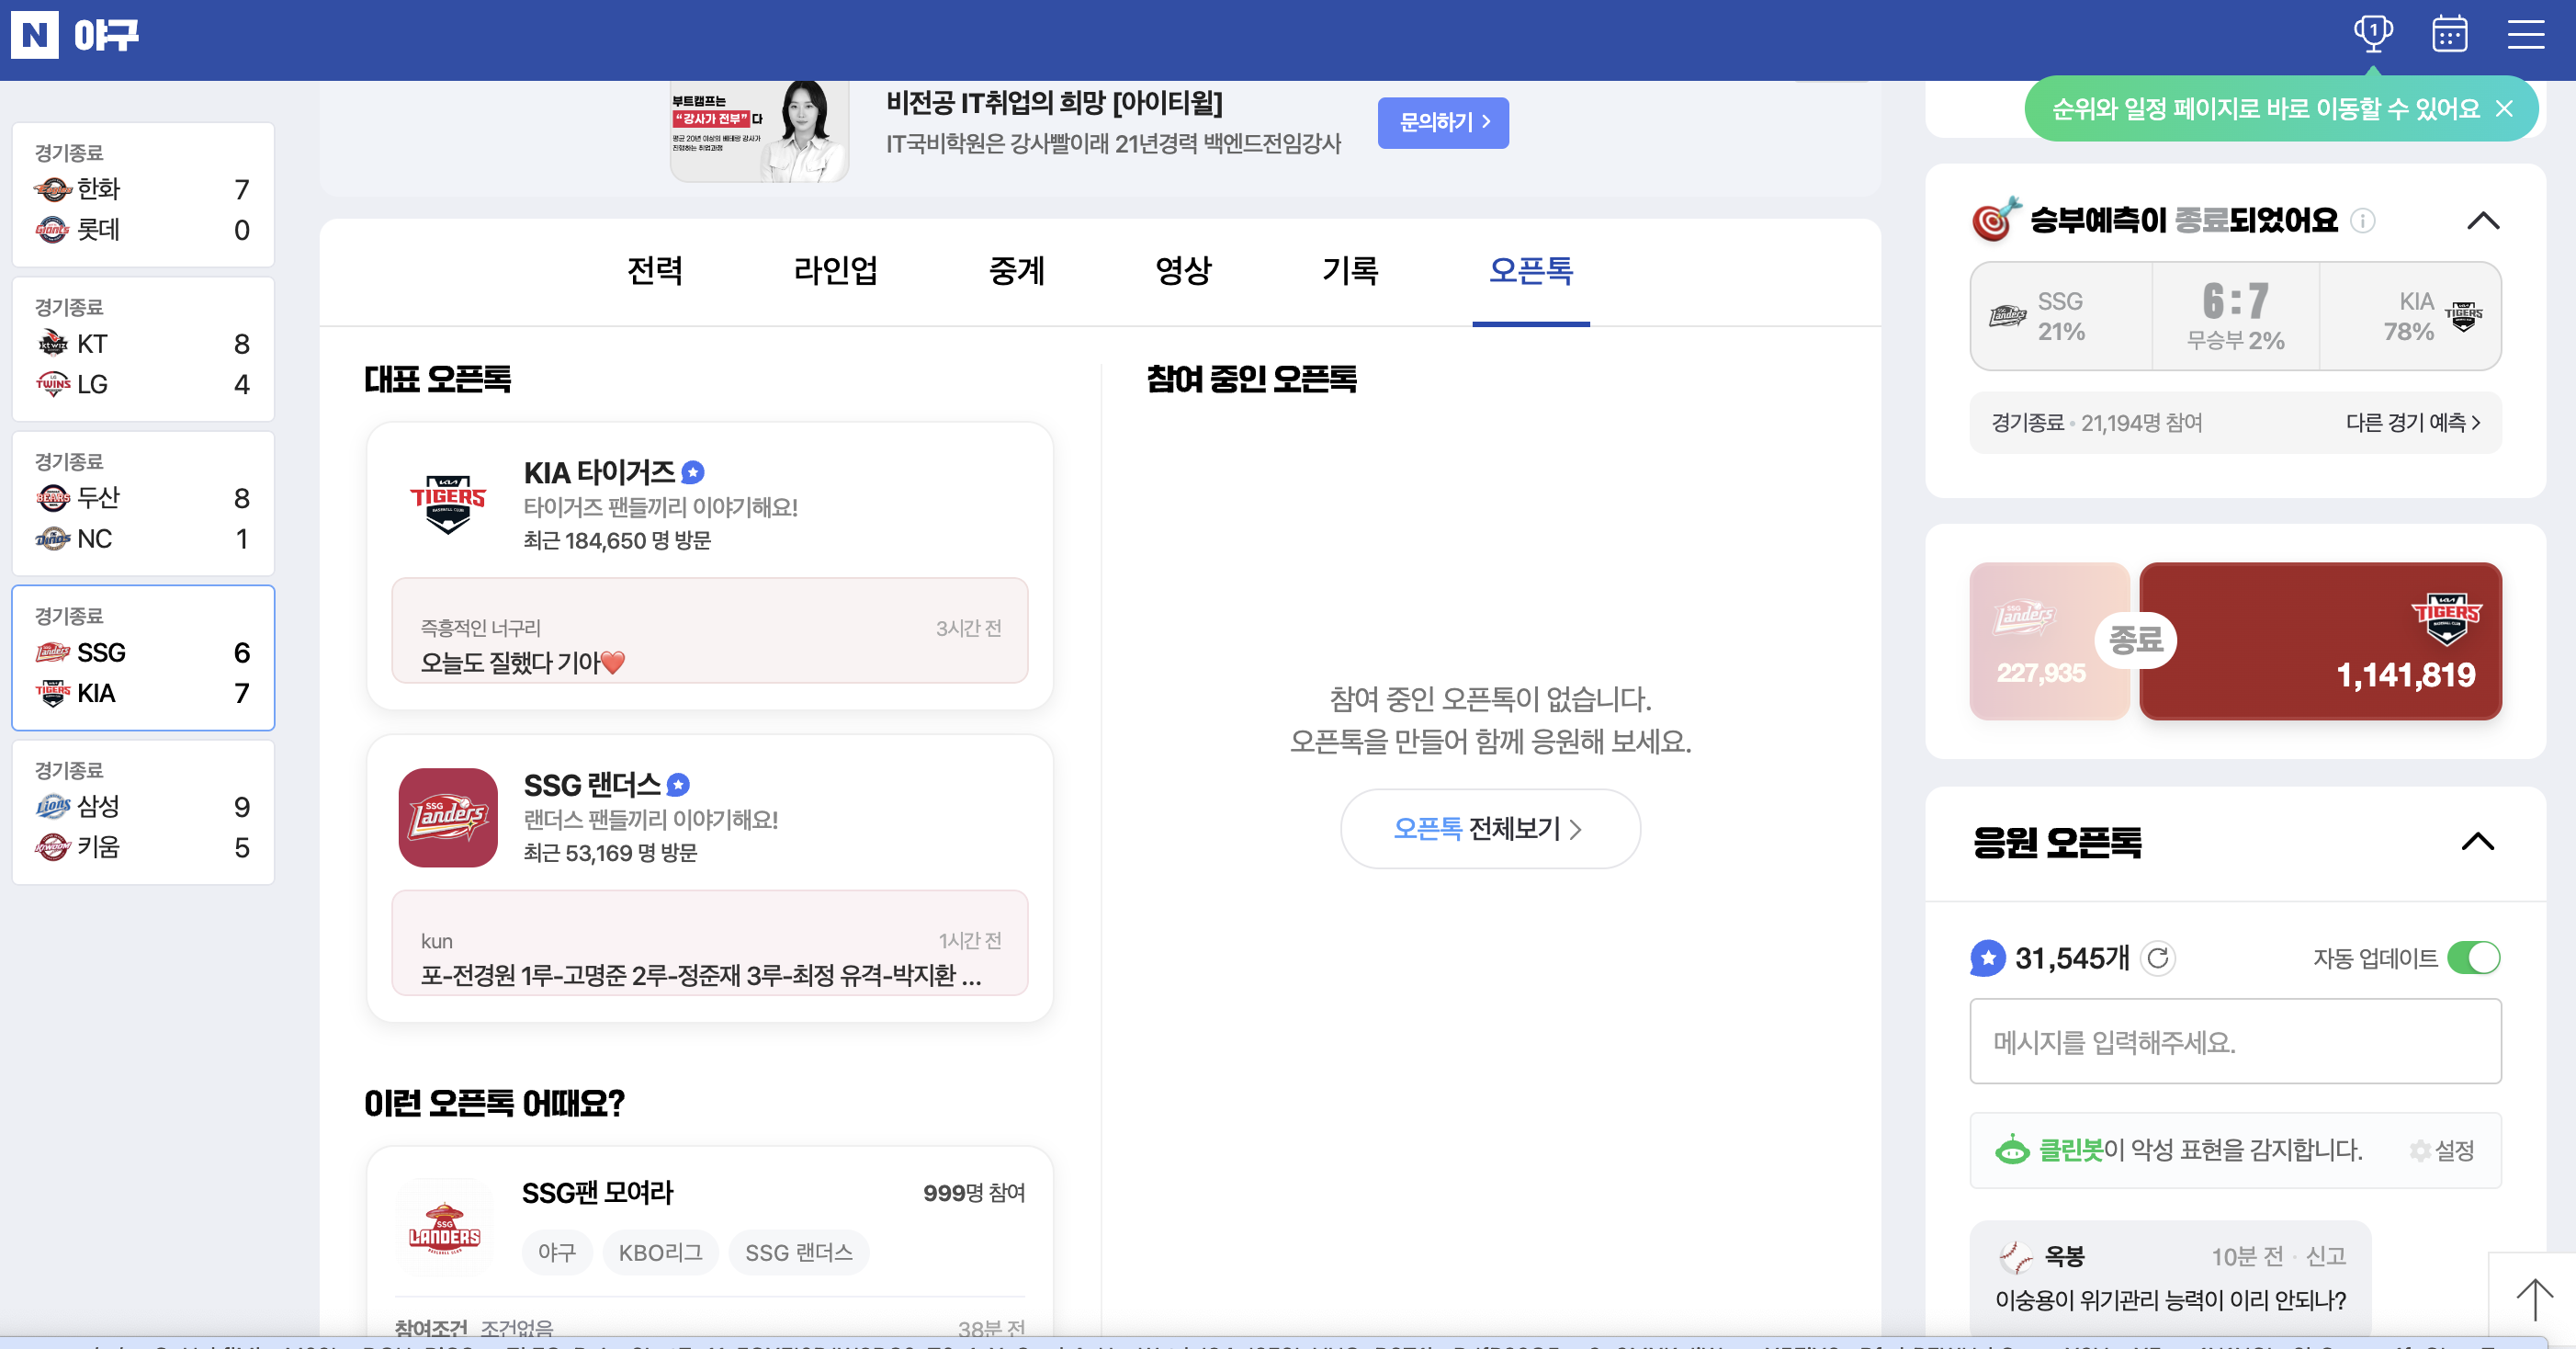Click the info icon next to 승부예측 title
2576x1349 pixels.
tap(2362, 220)
